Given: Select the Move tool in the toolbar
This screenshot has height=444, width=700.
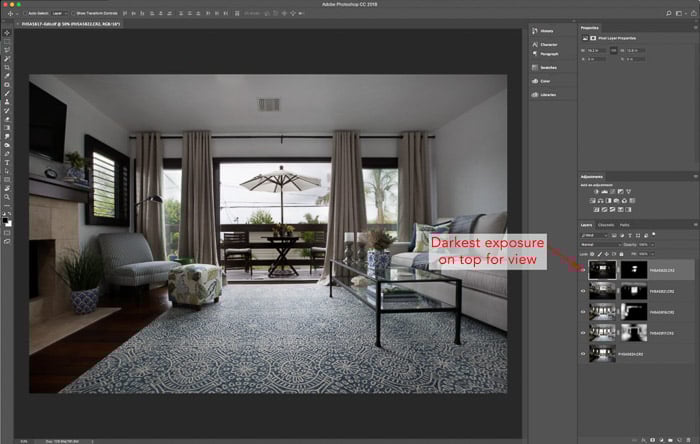Looking at the screenshot, I should tap(7, 33).
